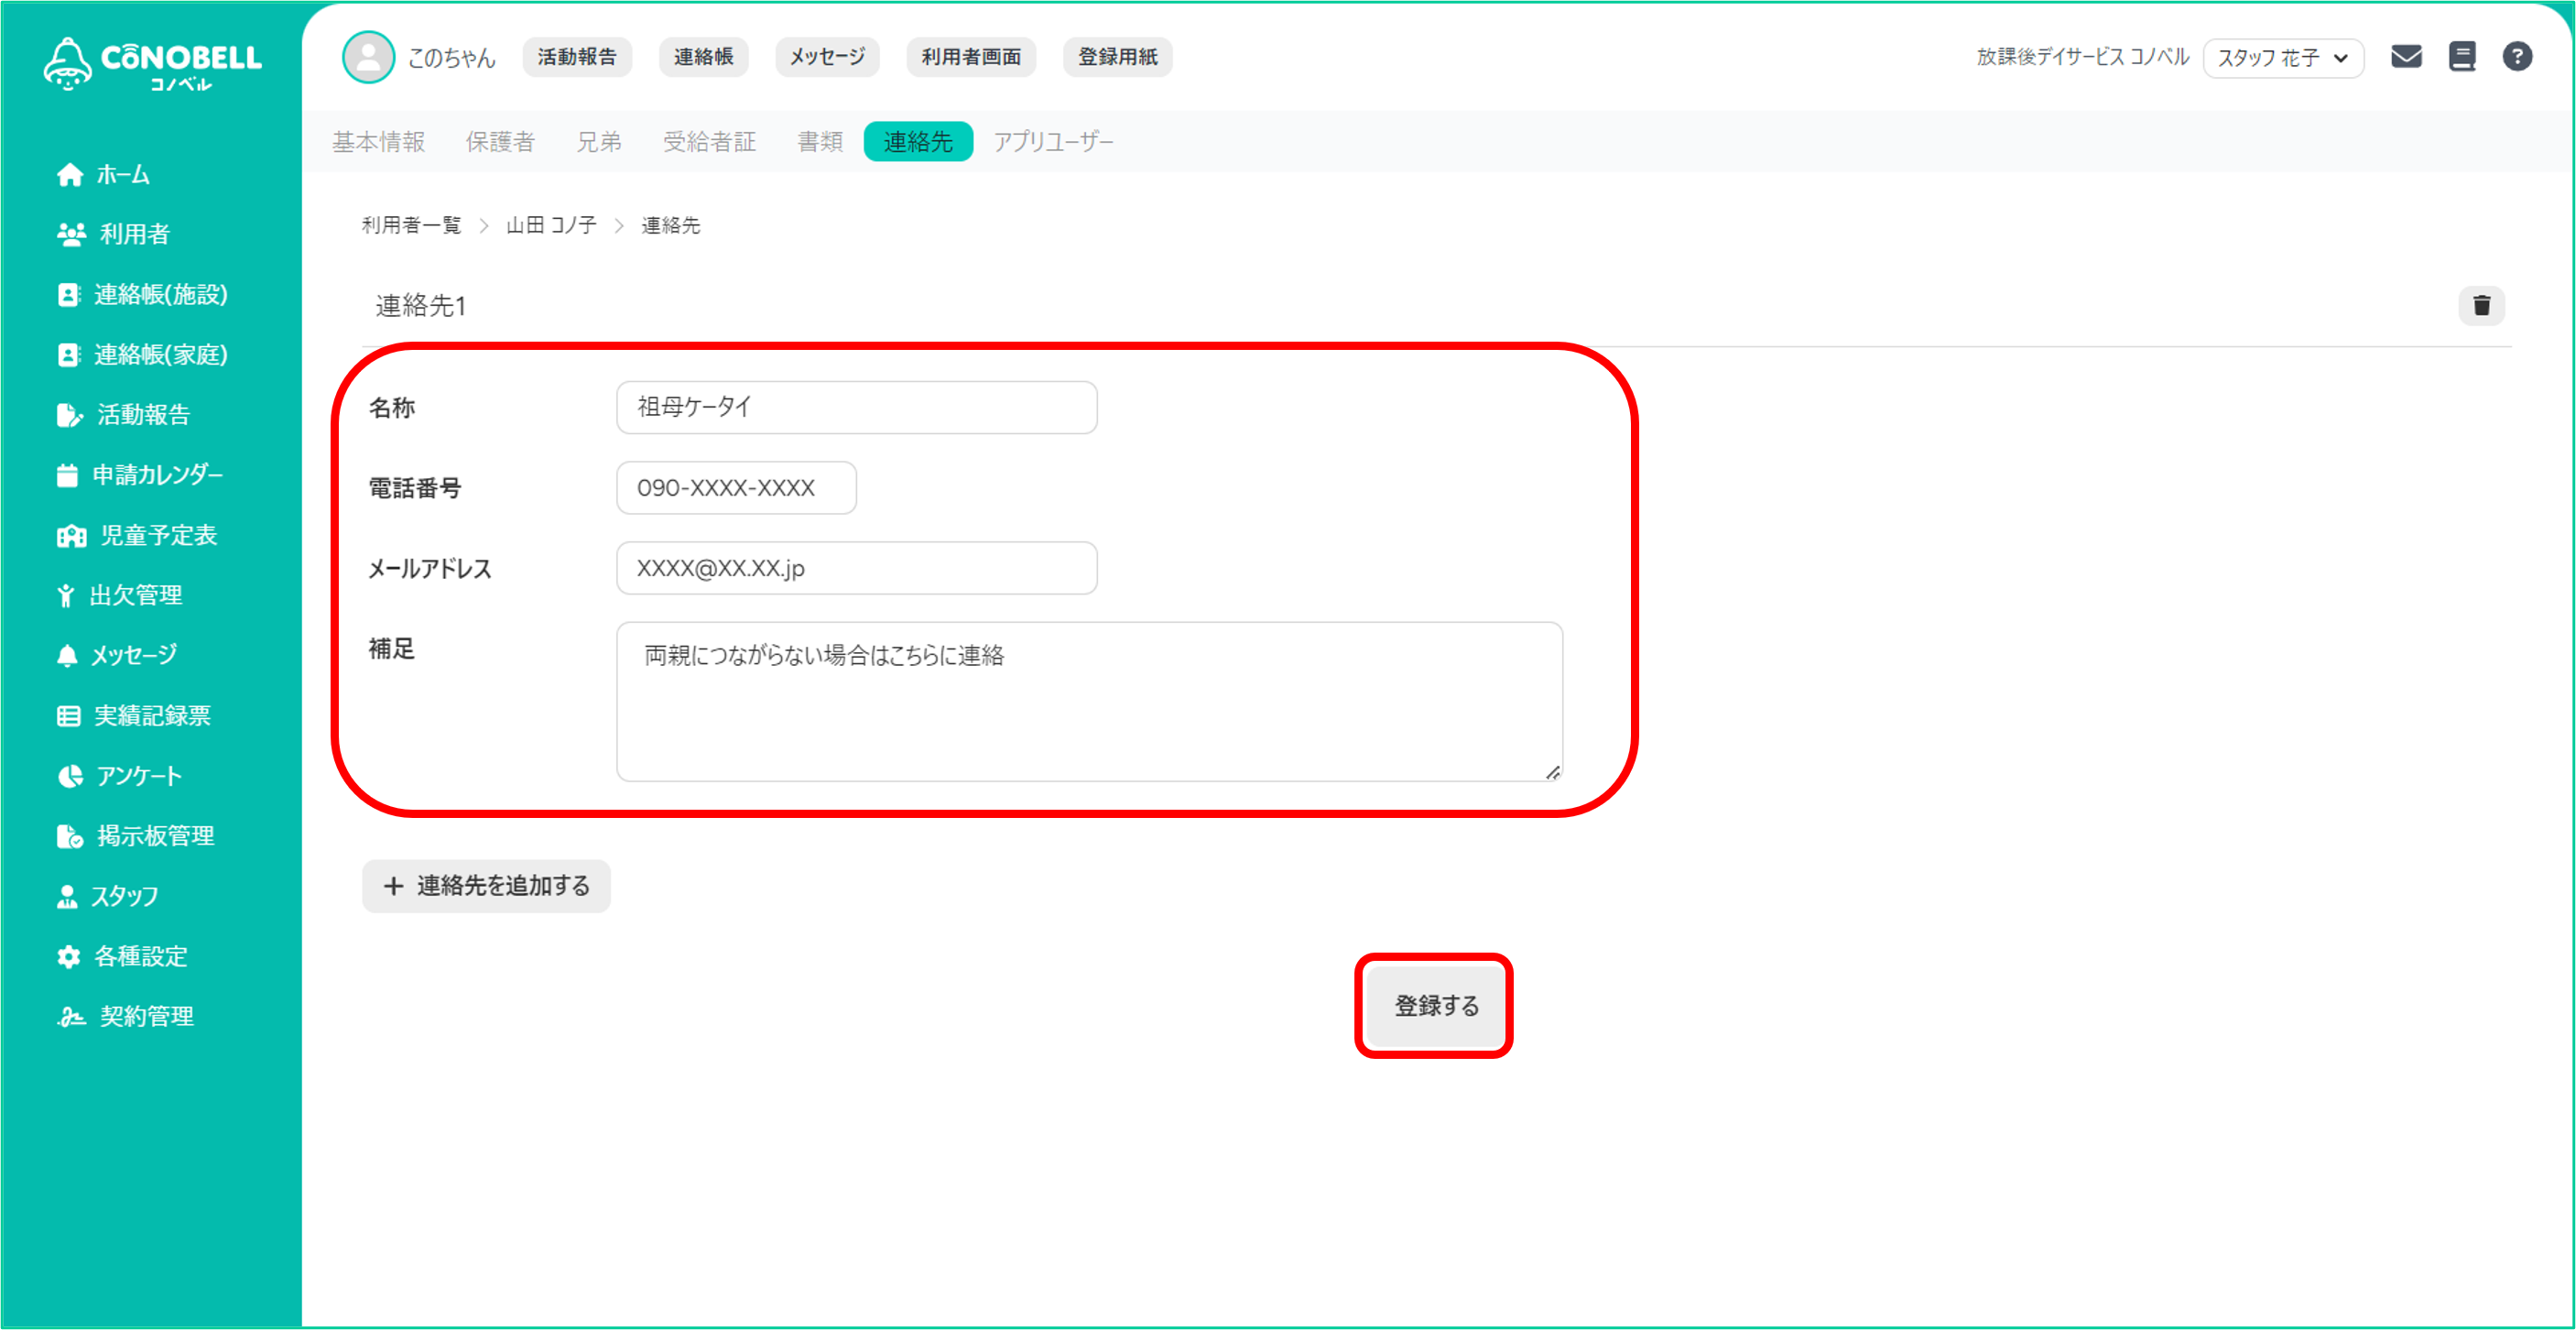This screenshot has width=2576, height=1330.
Task: Open the Home page from sidebar
Action: click(104, 175)
